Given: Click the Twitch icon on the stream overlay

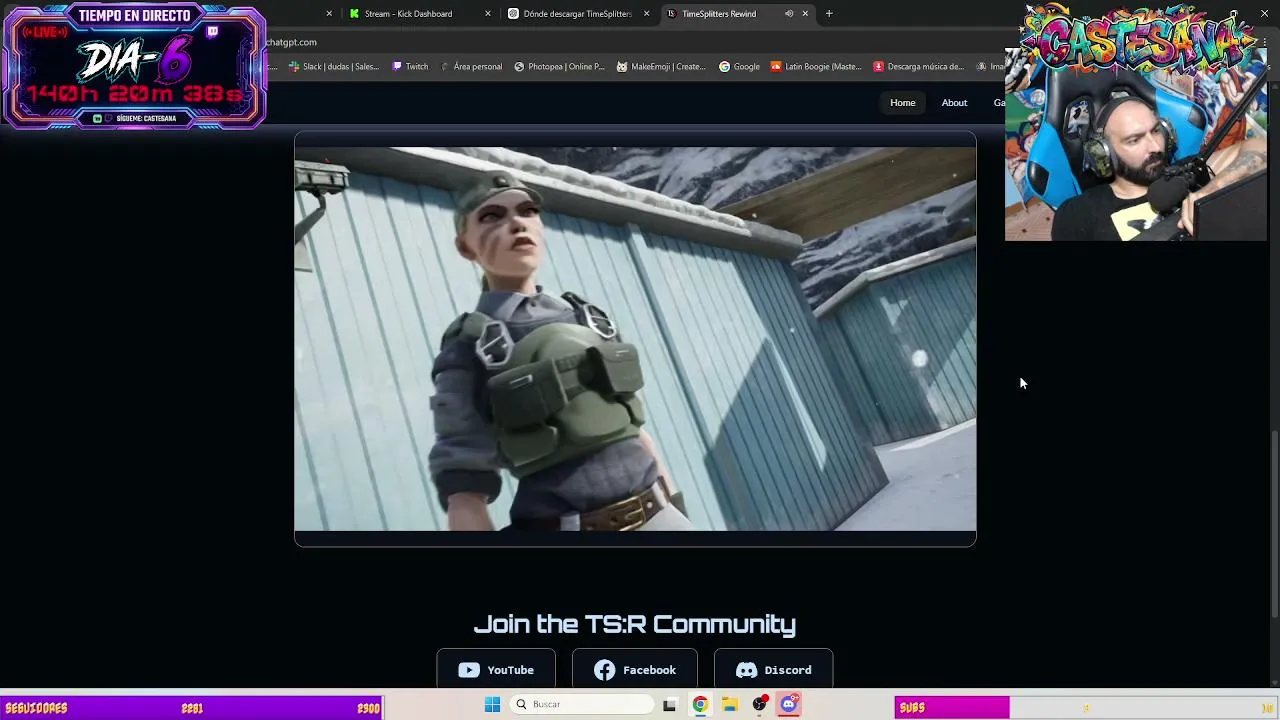Looking at the screenshot, I should (x=212, y=32).
